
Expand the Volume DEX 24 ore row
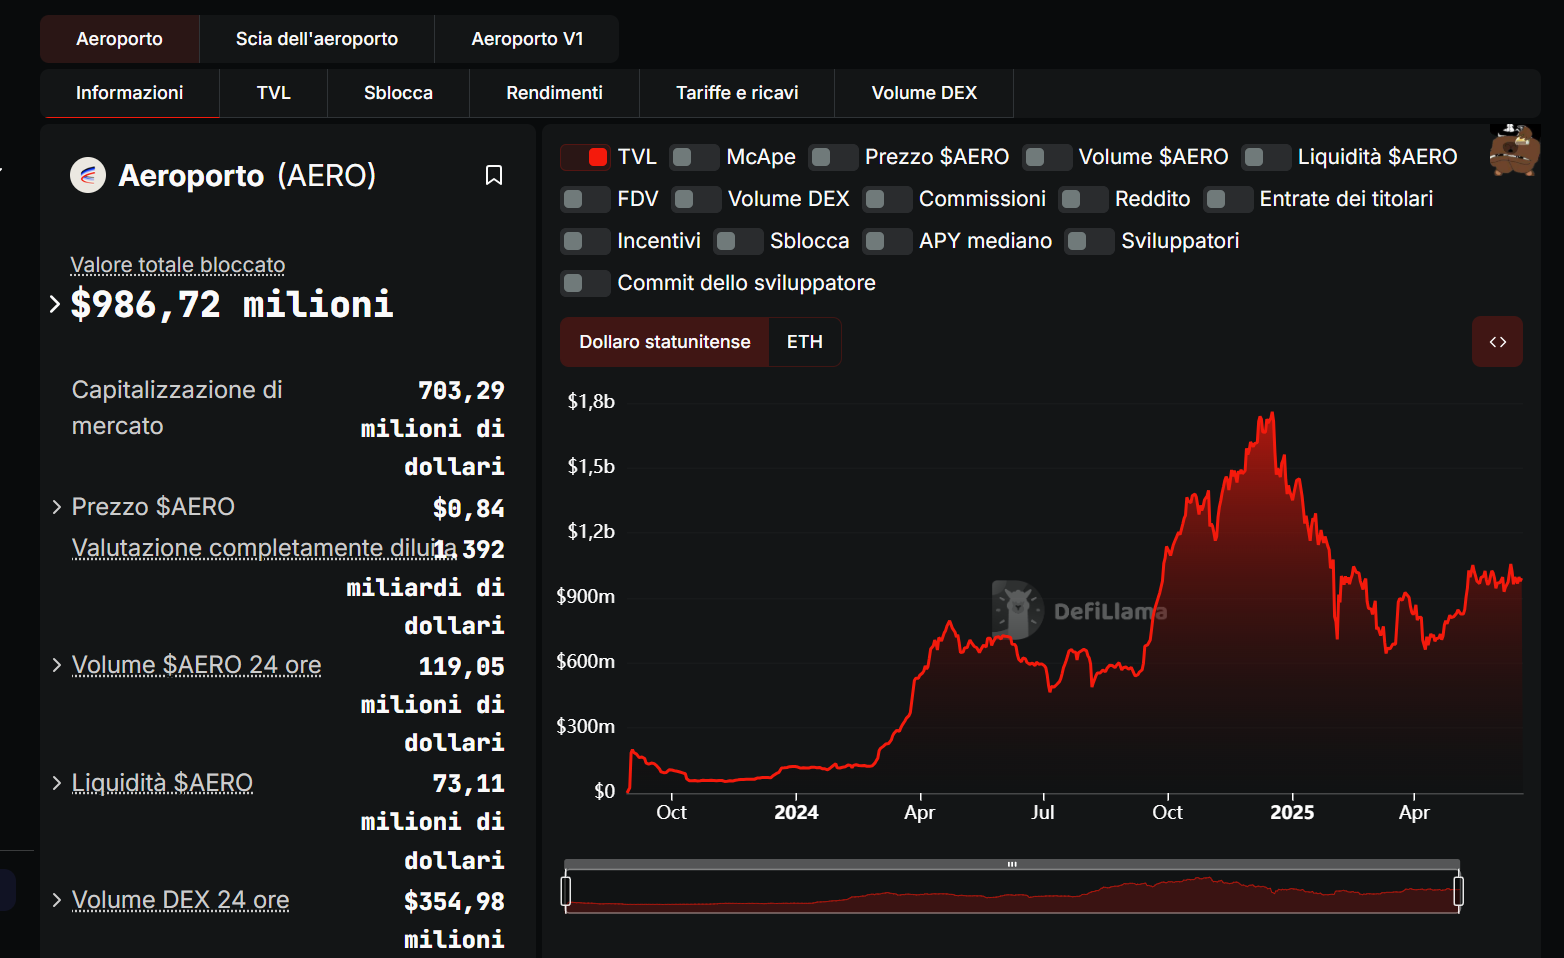pos(57,900)
